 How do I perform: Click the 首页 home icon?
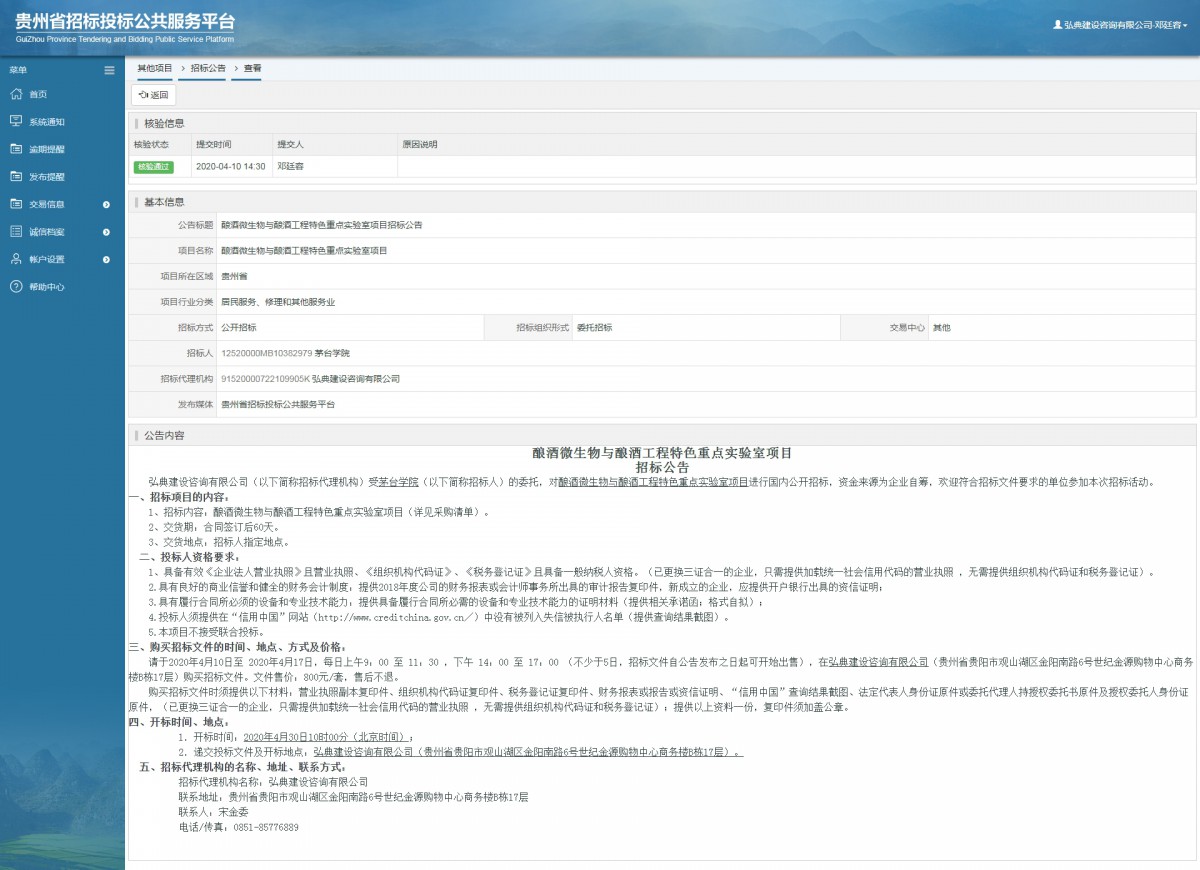point(15,94)
